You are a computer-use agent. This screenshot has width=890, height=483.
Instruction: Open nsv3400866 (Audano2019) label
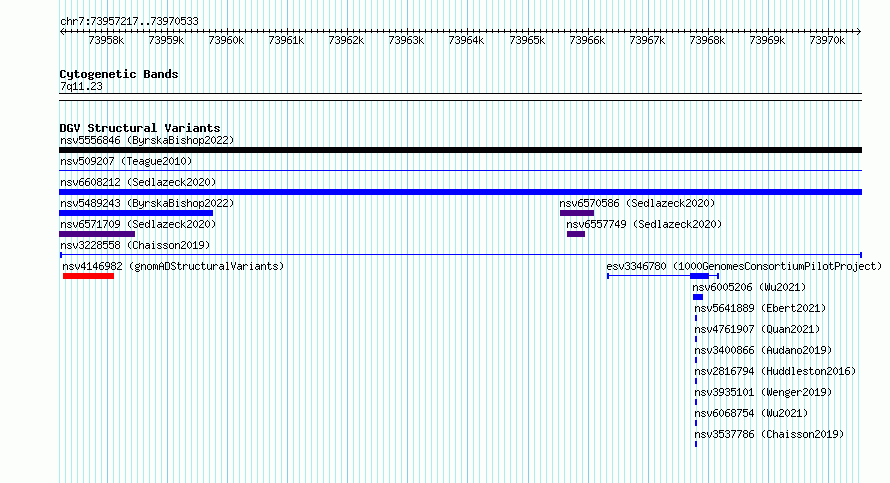(x=763, y=350)
